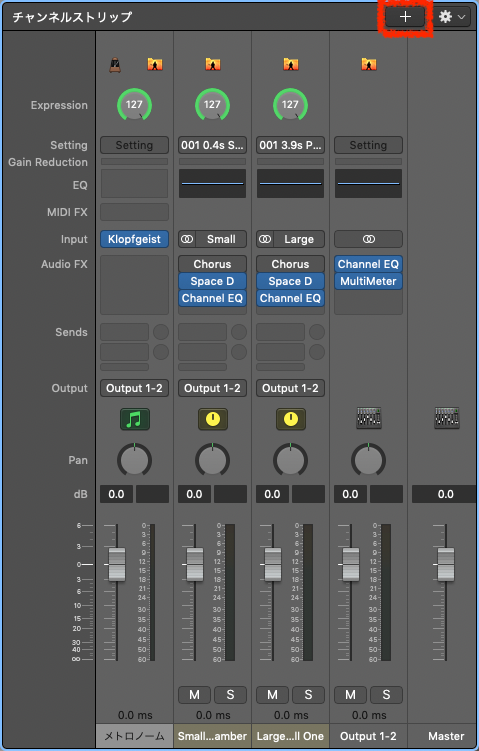This screenshot has height=751, width=479.
Task: Click the patch picture icon on Small Chamber strip
Action: [x=213, y=64]
